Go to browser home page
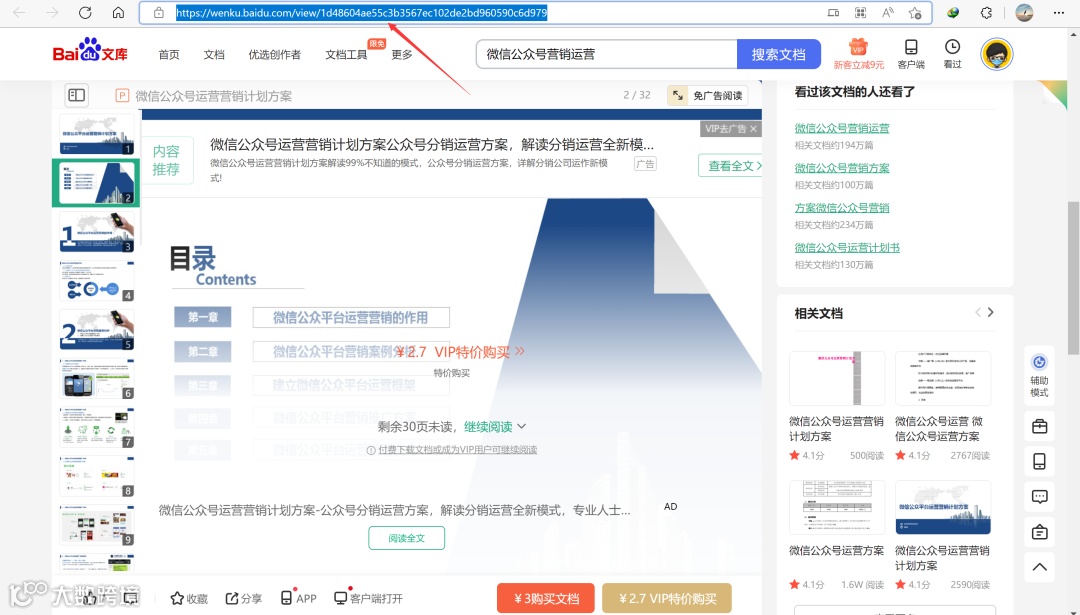The height and width of the screenshot is (615, 1080). pos(118,12)
